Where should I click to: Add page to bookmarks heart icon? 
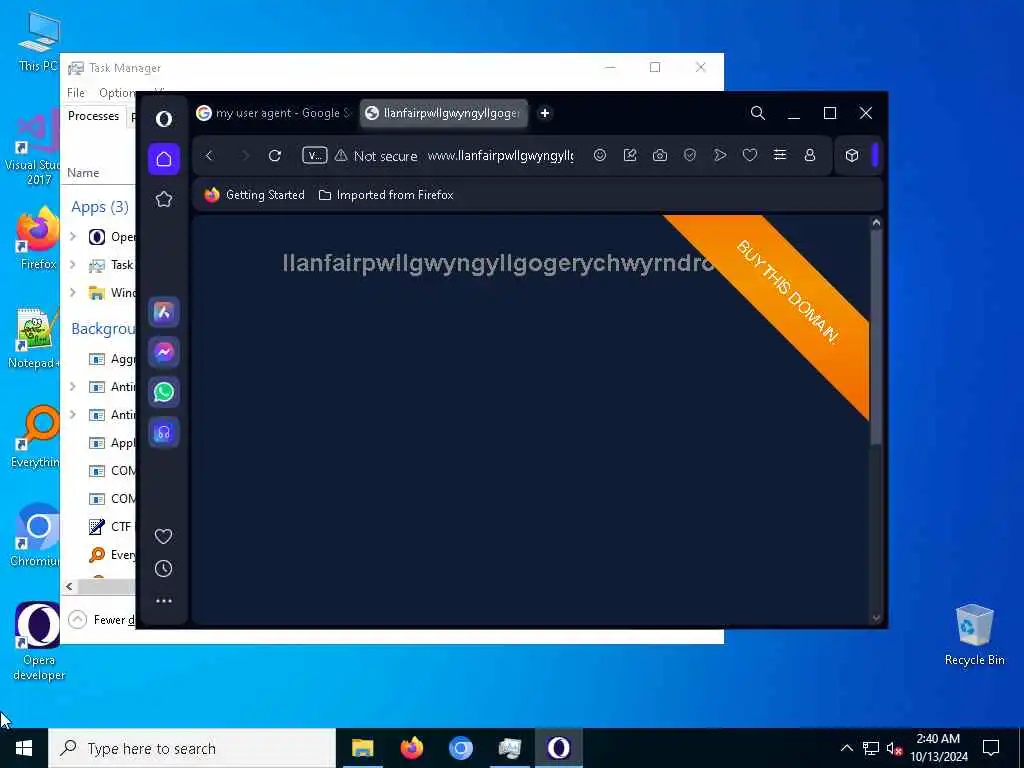[x=750, y=155]
